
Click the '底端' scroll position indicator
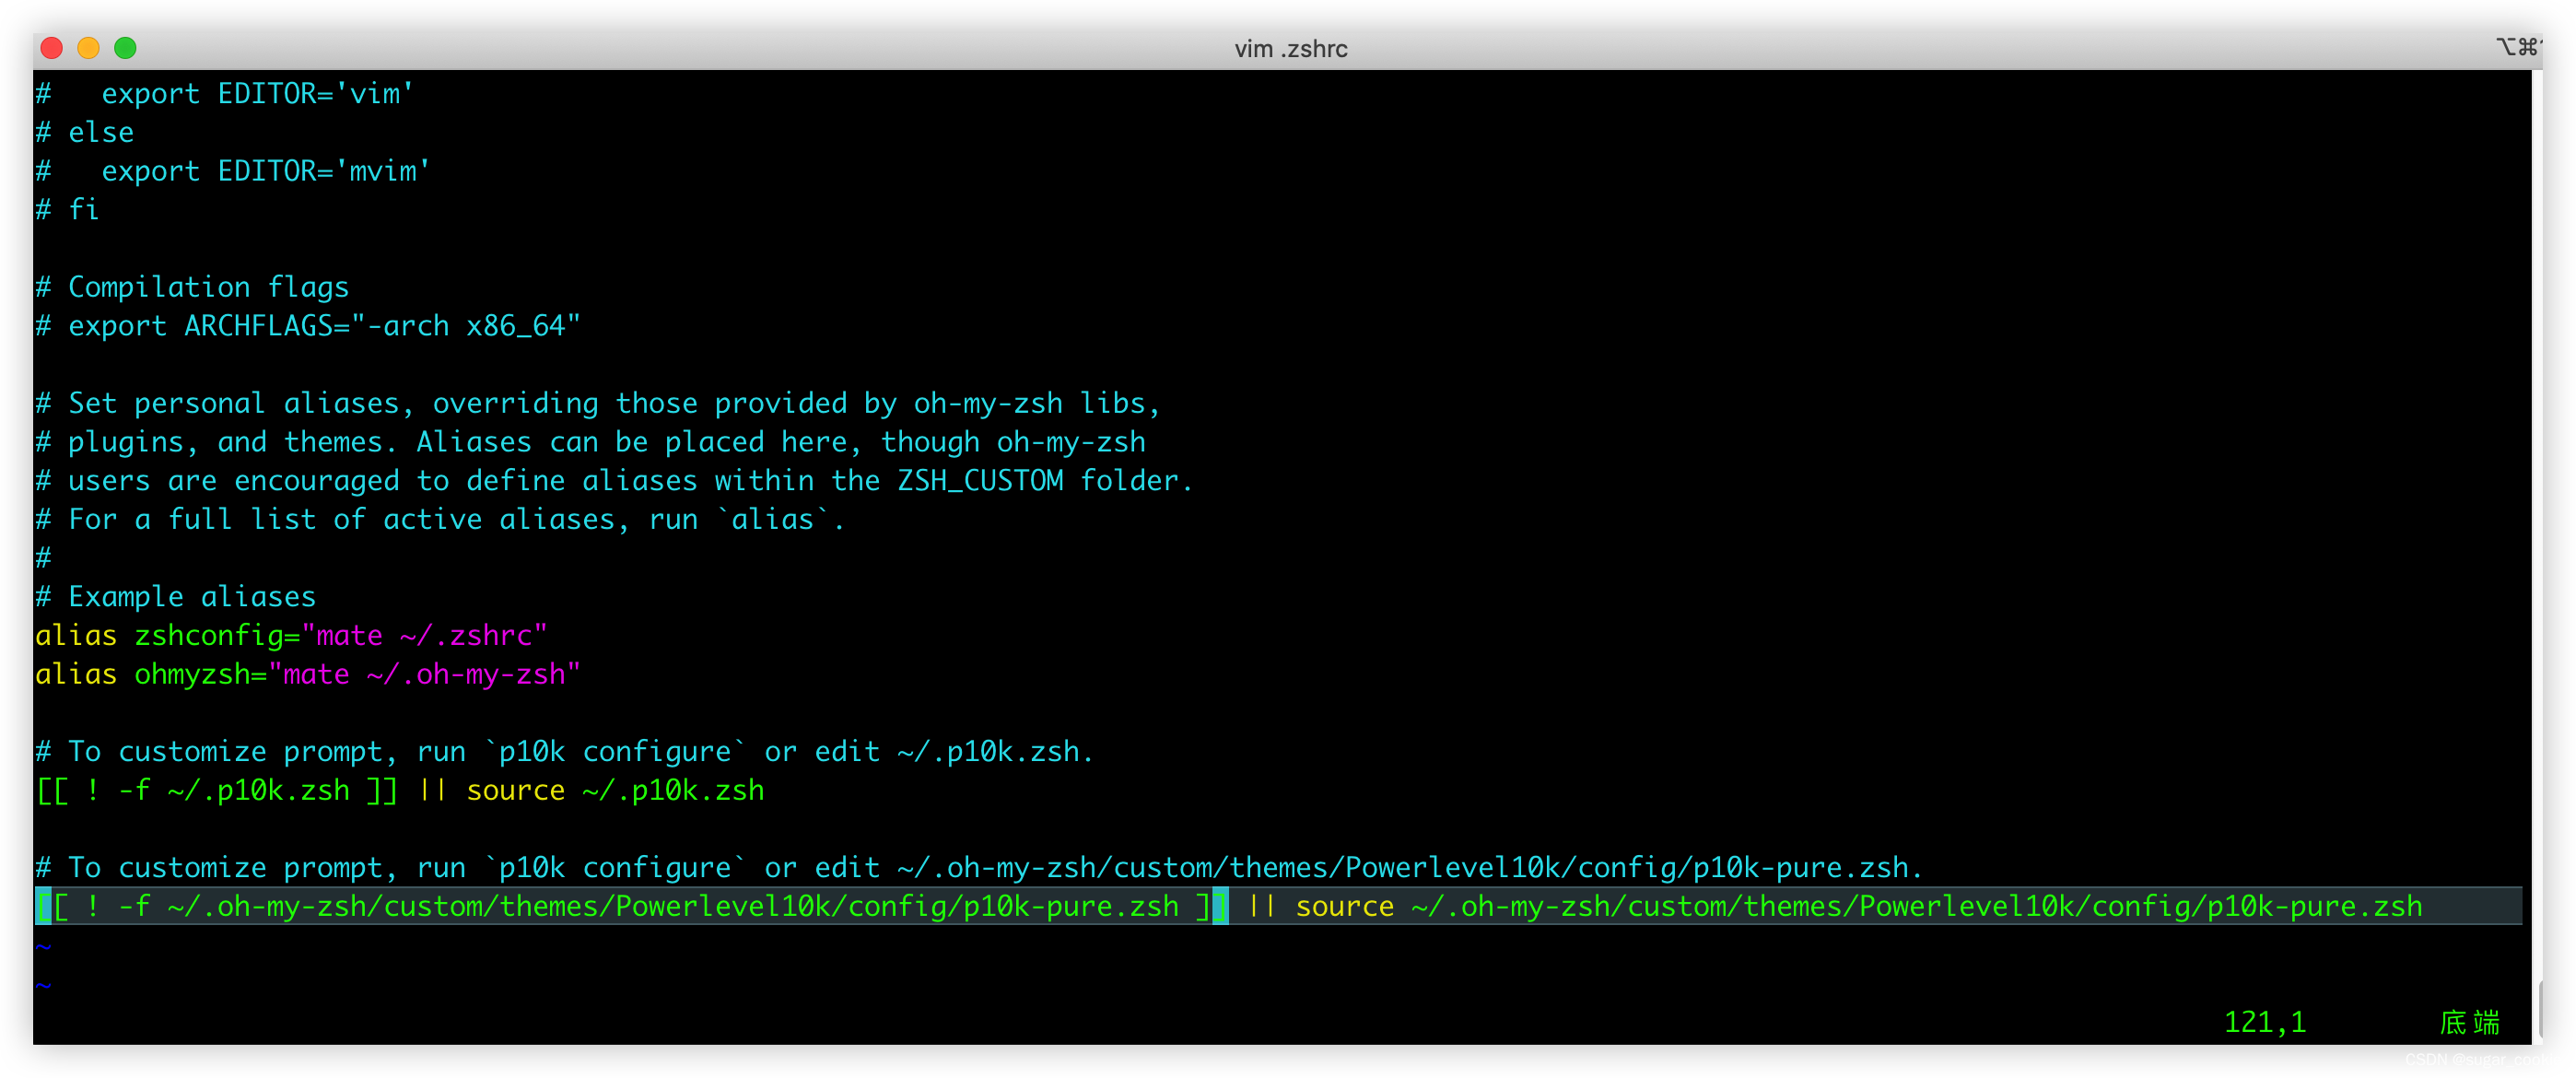[2469, 1022]
